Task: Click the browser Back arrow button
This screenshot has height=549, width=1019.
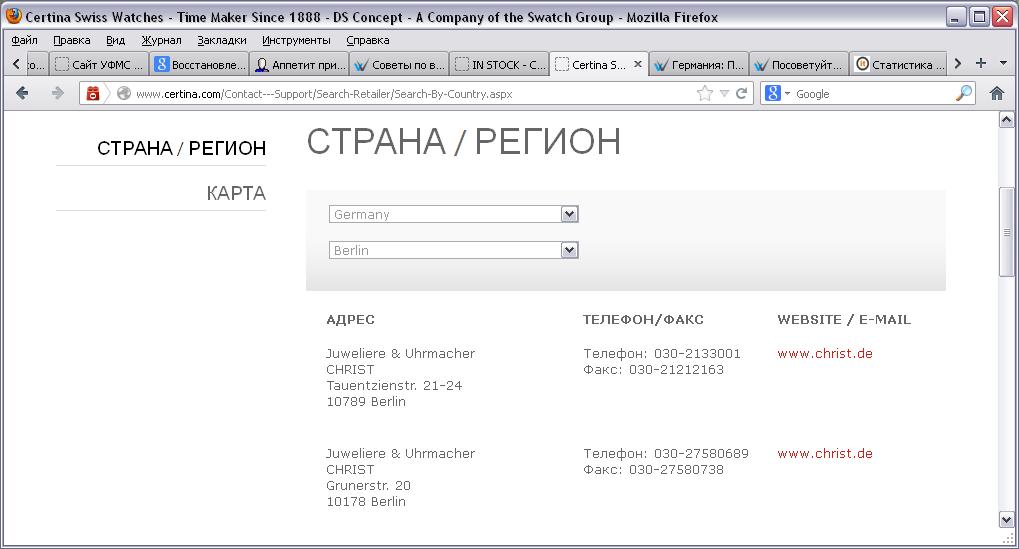Action: click(x=22, y=93)
